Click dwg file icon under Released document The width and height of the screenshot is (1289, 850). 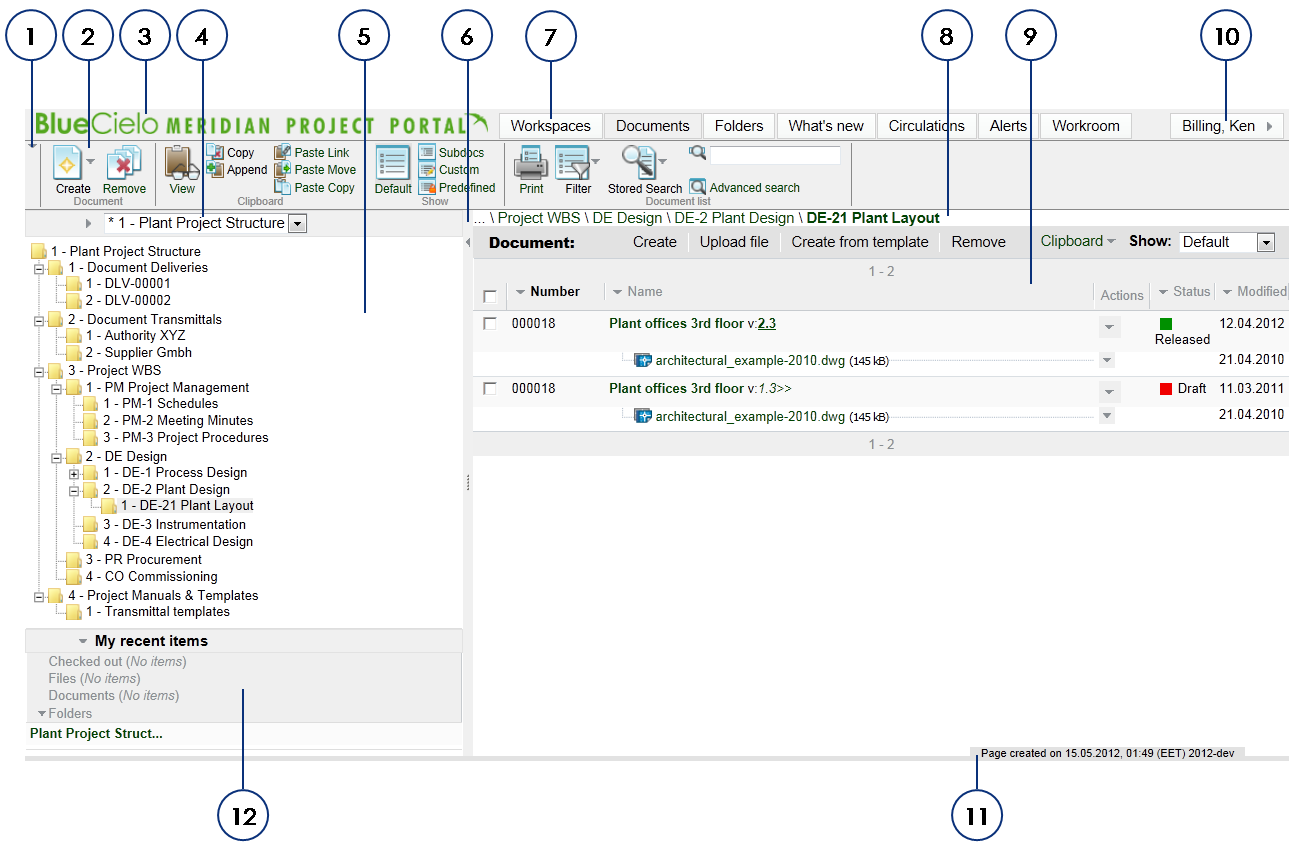tap(643, 360)
